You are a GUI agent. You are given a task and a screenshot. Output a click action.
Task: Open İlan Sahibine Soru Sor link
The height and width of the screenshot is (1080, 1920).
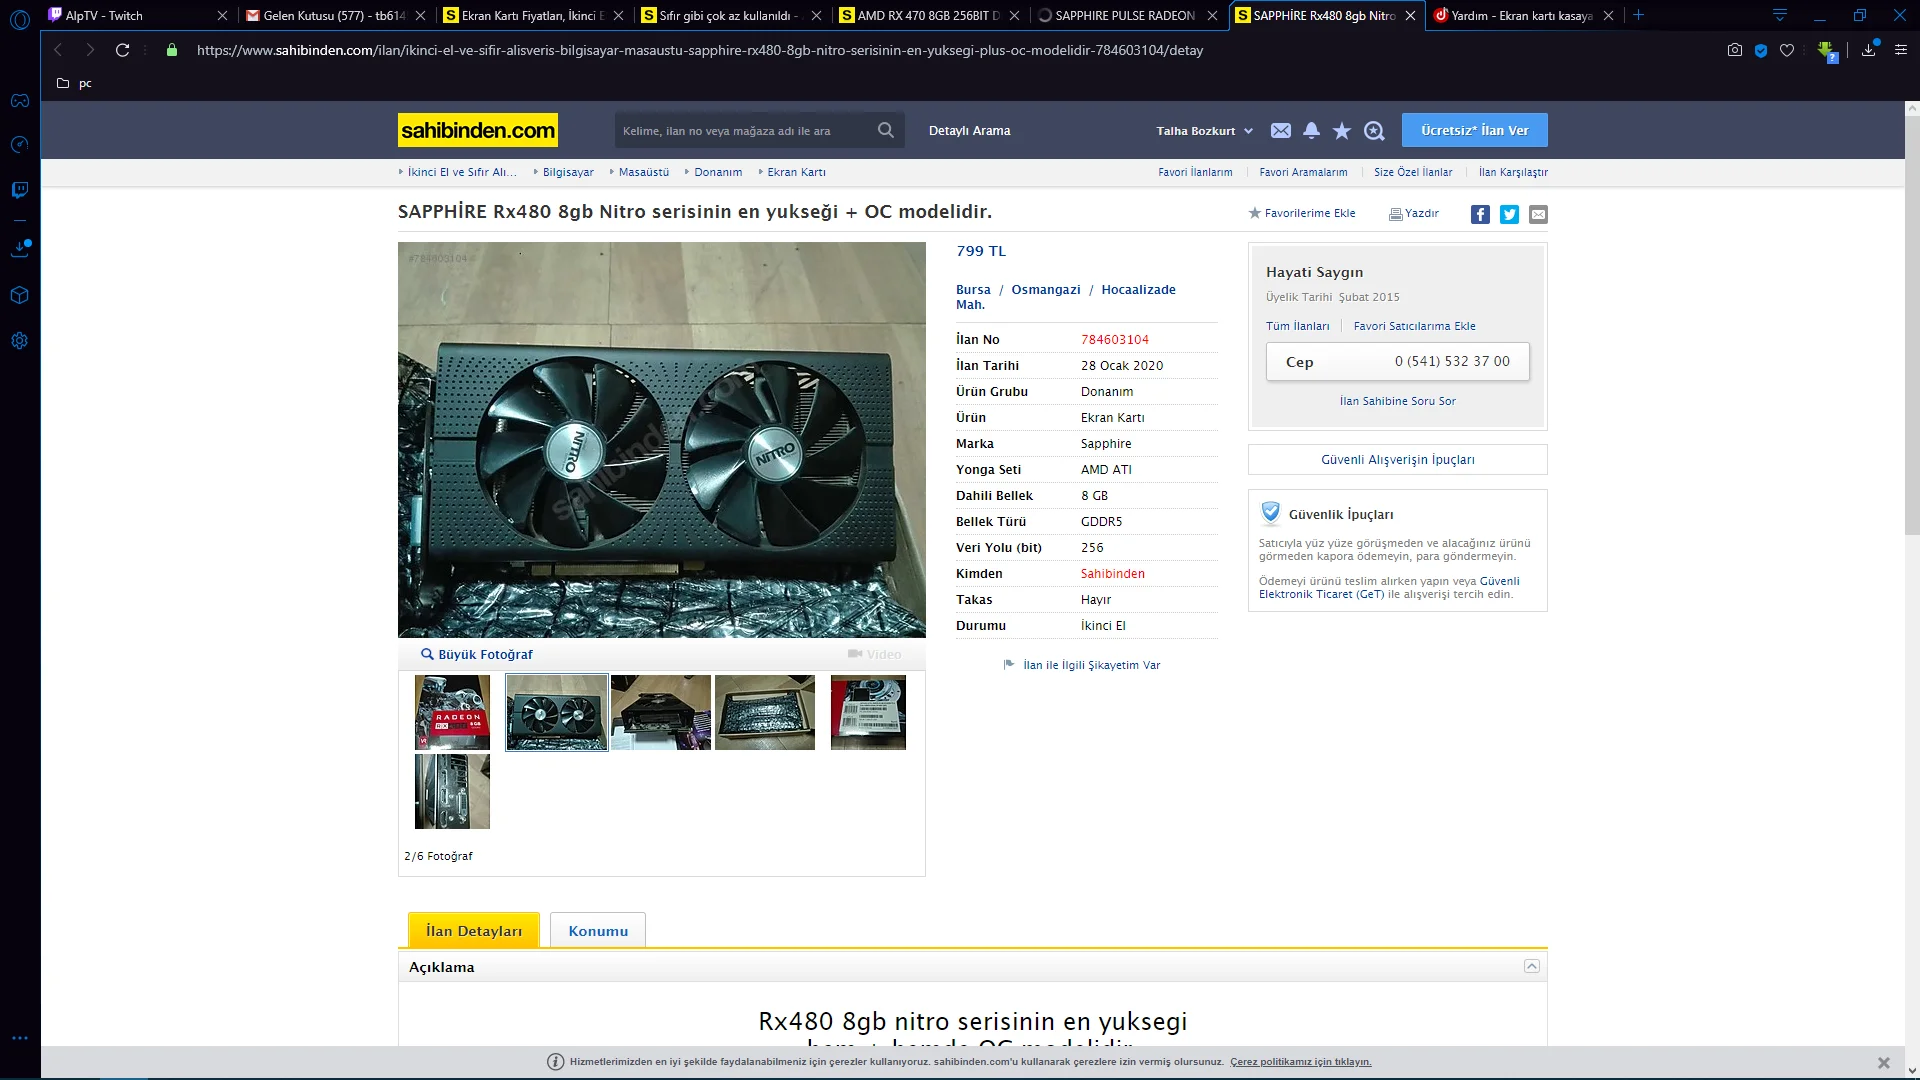(1397, 401)
